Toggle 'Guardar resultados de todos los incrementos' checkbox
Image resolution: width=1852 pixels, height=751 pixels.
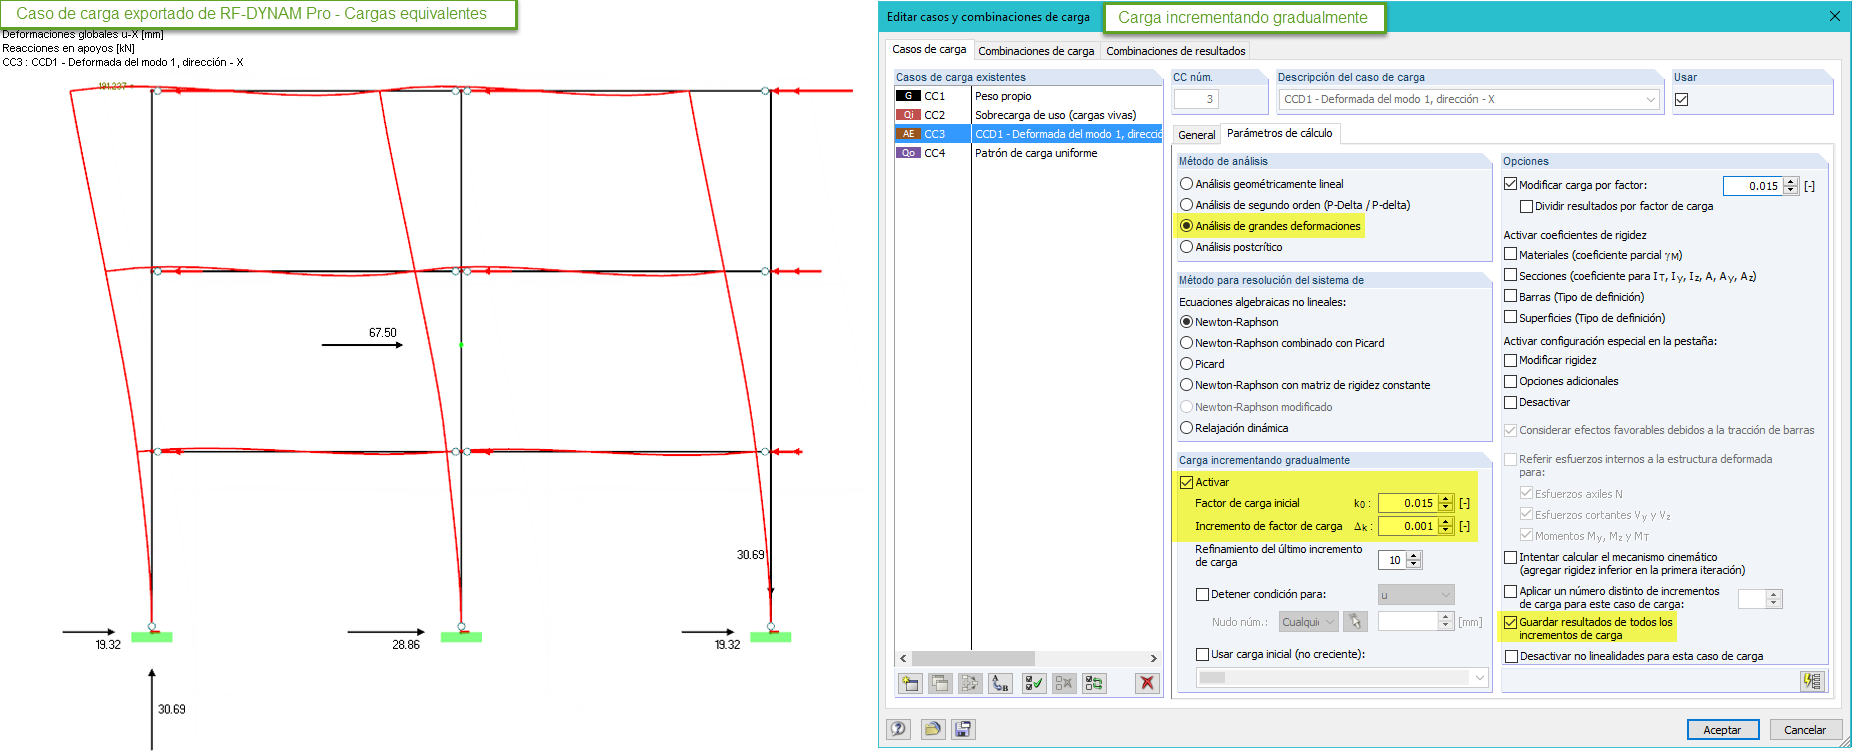click(1511, 622)
